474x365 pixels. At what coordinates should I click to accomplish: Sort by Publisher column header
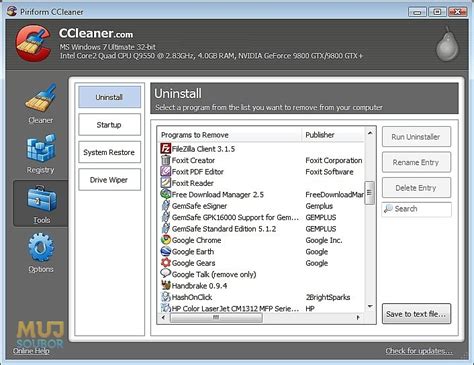pyautogui.click(x=333, y=135)
